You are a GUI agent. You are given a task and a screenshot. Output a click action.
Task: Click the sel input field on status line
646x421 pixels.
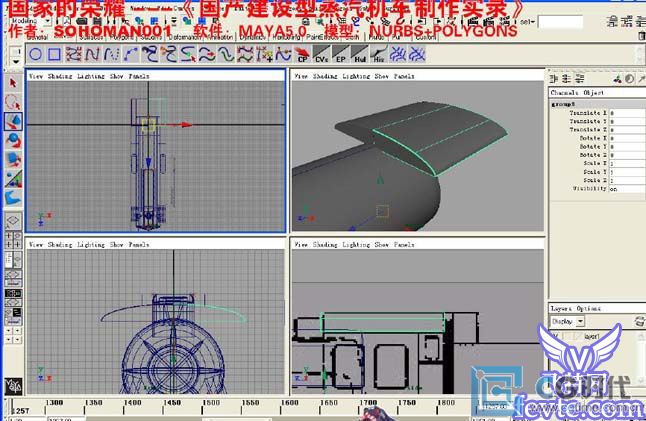point(560,22)
